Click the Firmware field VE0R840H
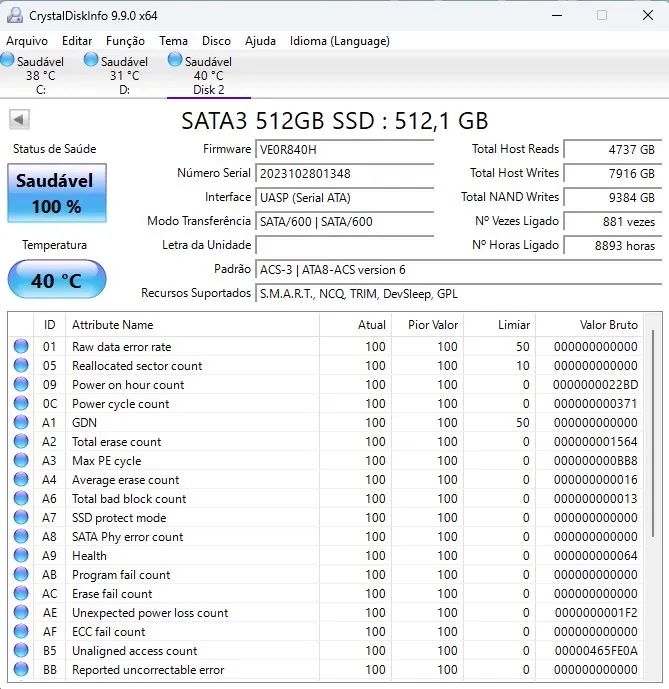Image resolution: width=669 pixels, height=689 pixels. [344, 149]
